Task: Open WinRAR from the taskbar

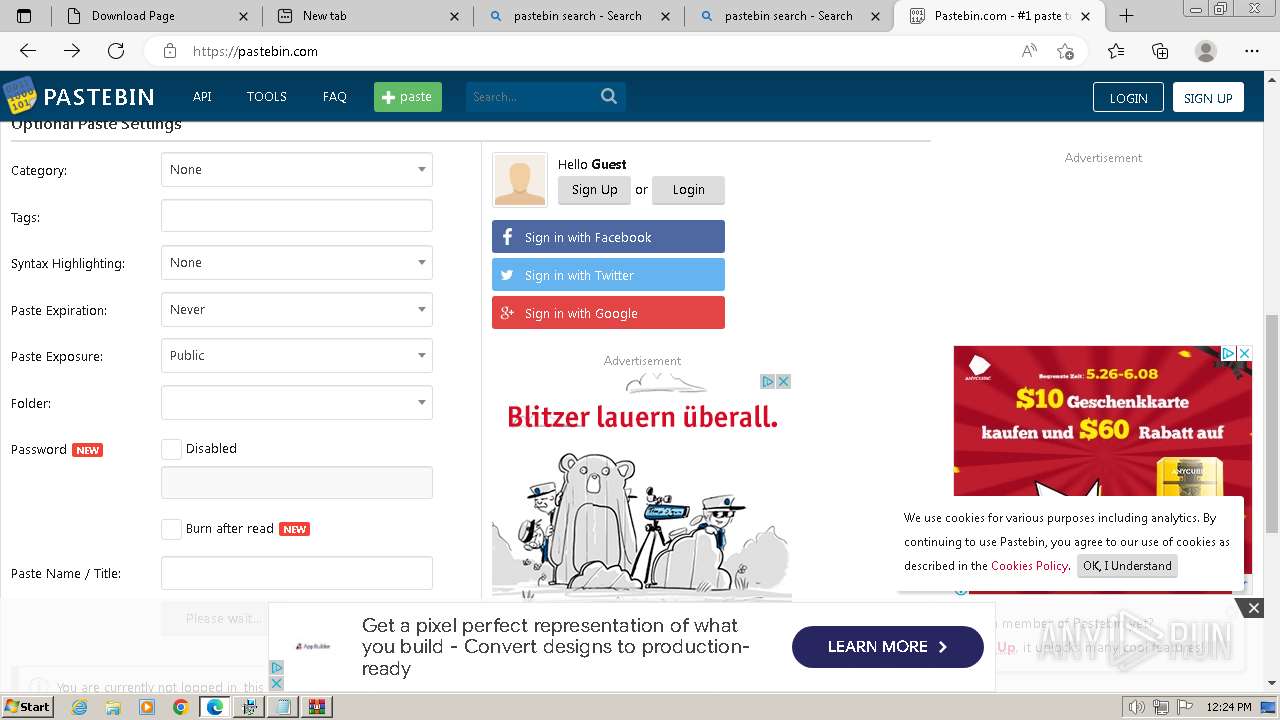Action: click(317, 707)
